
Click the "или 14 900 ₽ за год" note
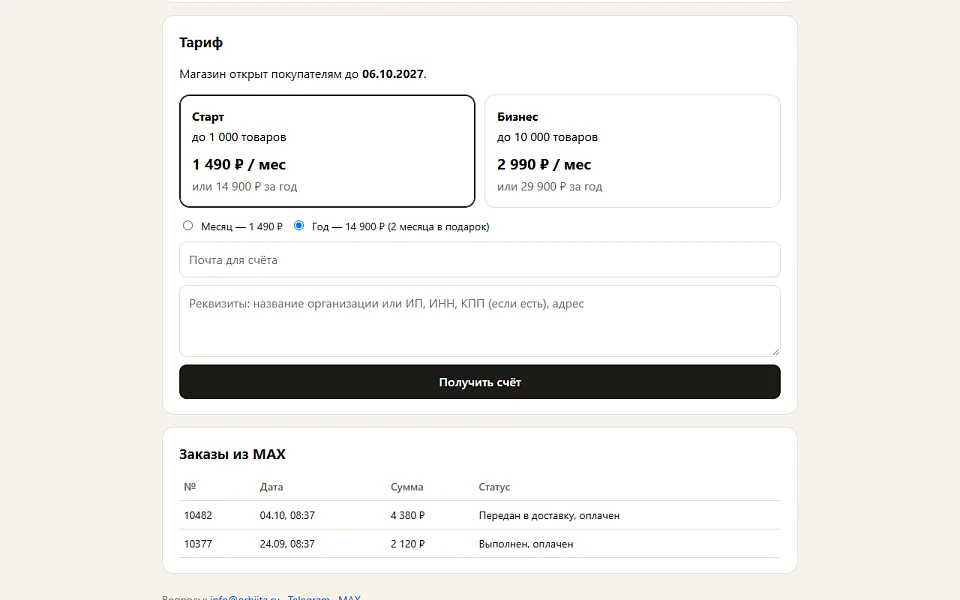pos(244,187)
